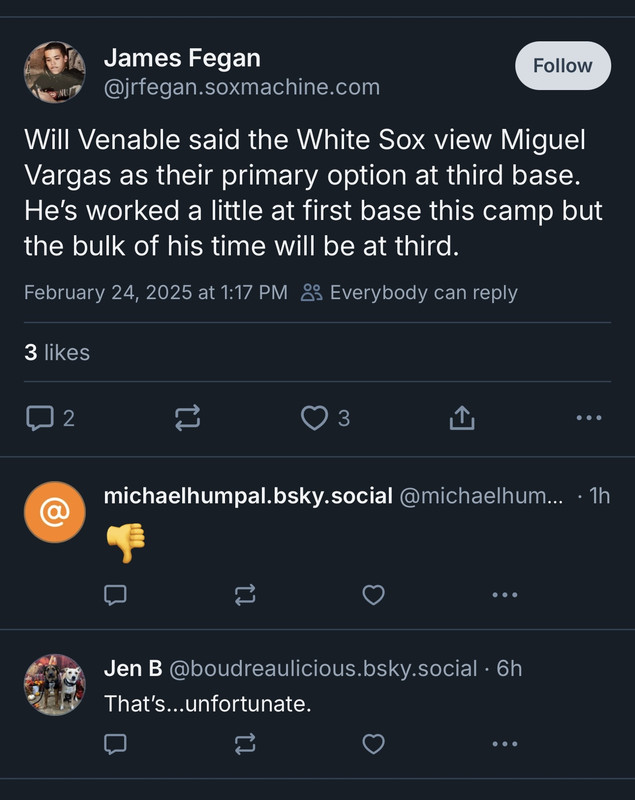Screen dimensions: 635x800
Task: Reply to James Fegan's main post
Action: (x=39, y=418)
